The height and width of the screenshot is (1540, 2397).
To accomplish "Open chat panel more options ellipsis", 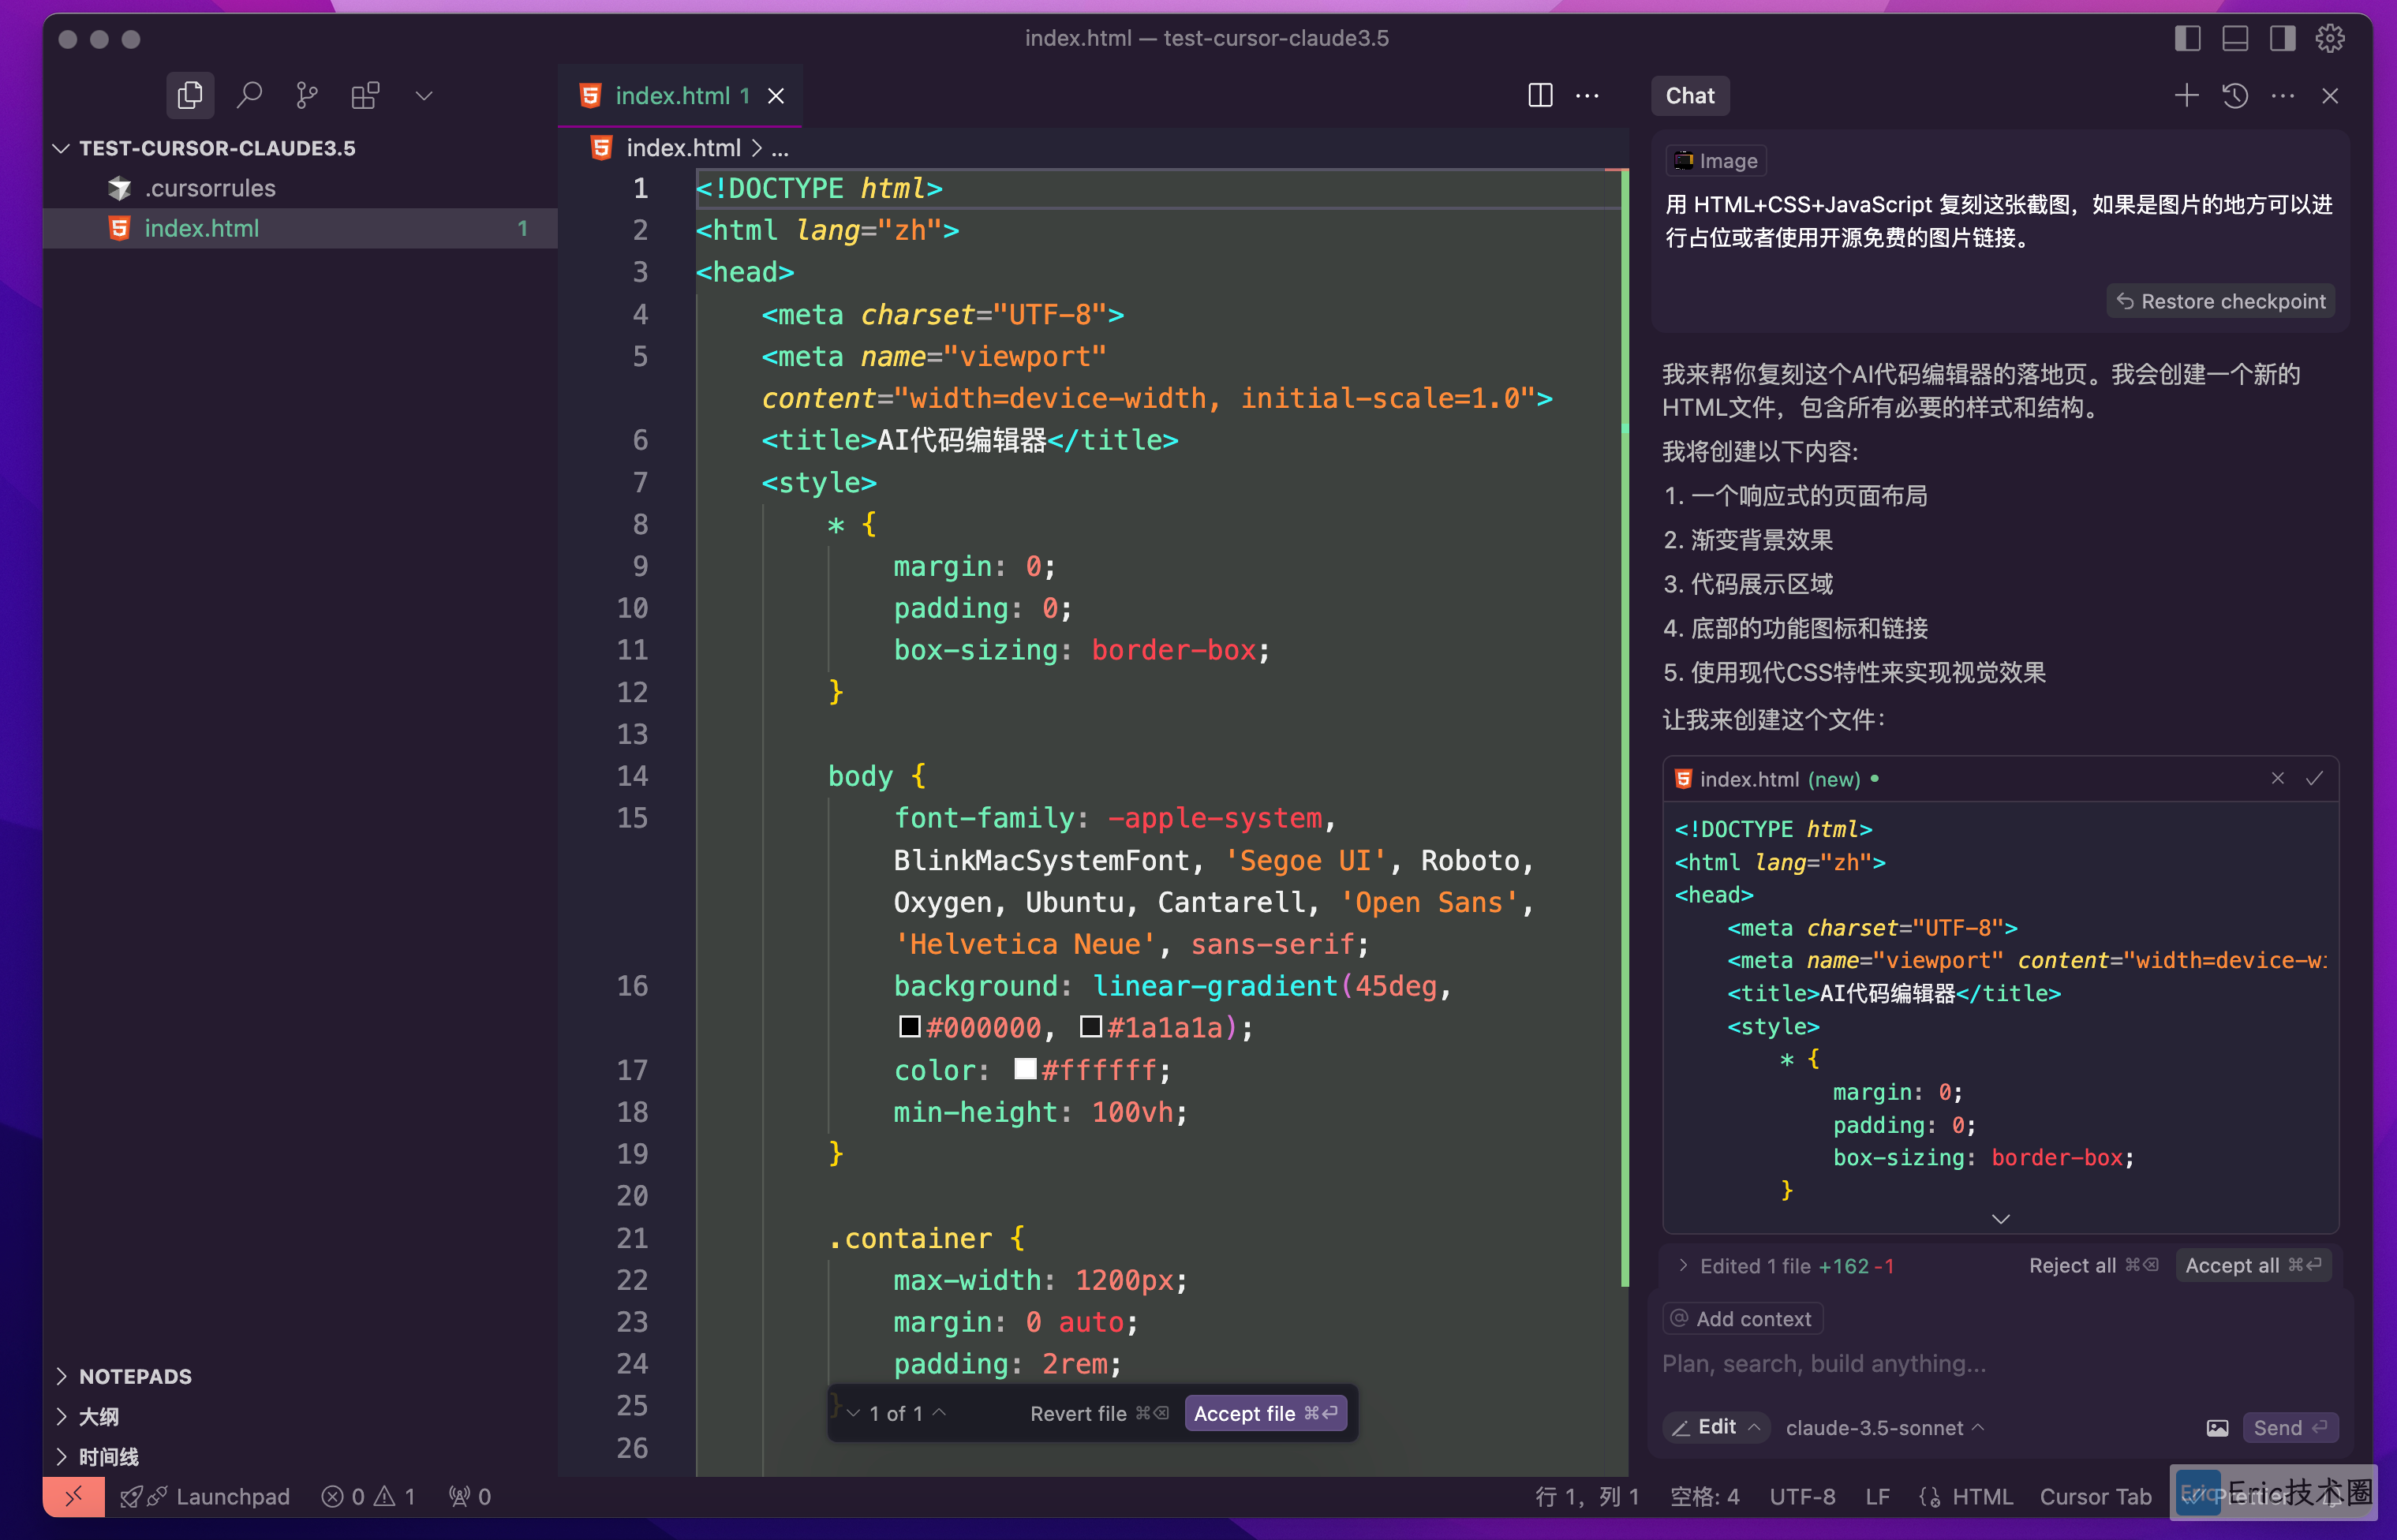I will click(2283, 96).
